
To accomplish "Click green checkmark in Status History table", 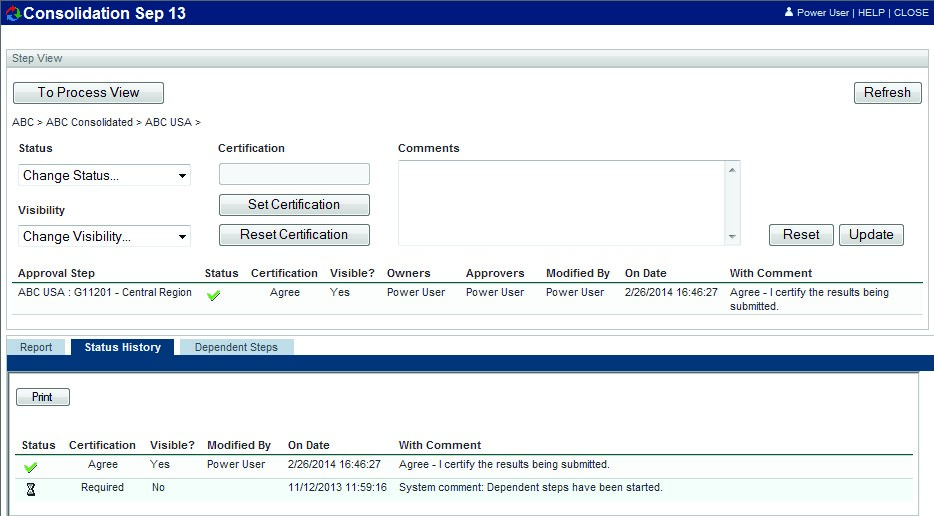I will (x=31, y=466).
